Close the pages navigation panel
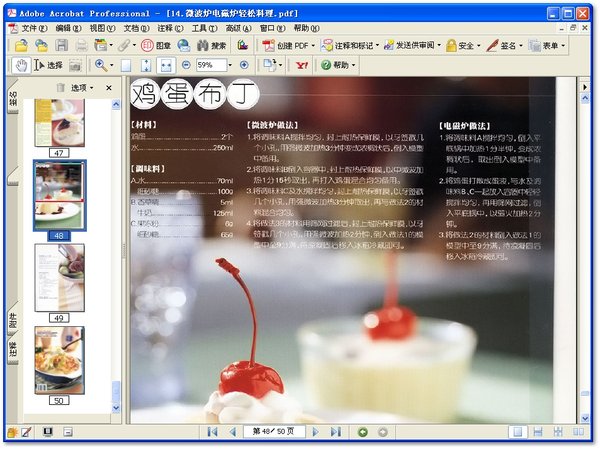Image resolution: width=600 pixels, height=449 pixels. click(x=109, y=88)
